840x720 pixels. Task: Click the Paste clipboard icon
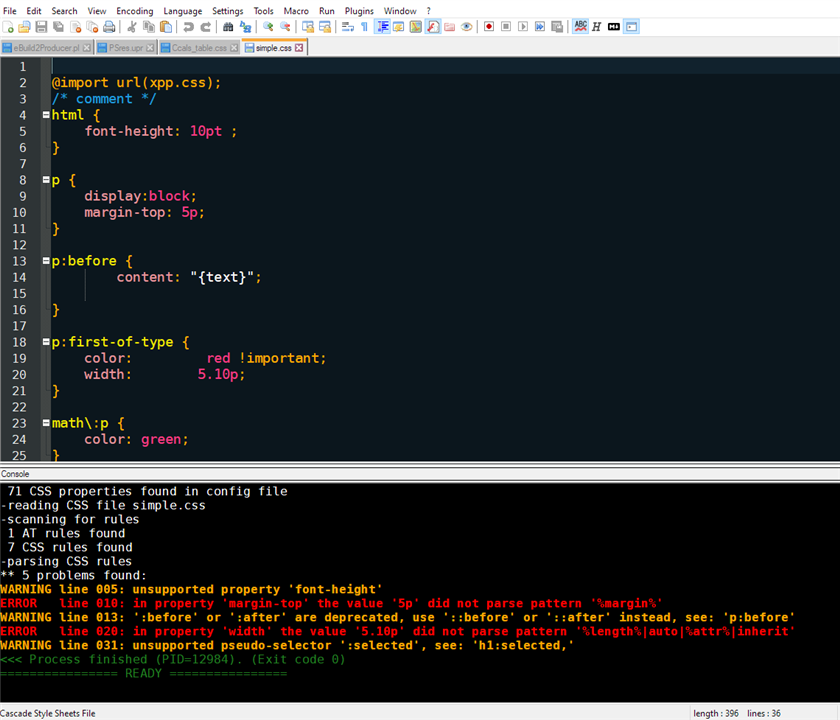pyautogui.click(x=166, y=27)
